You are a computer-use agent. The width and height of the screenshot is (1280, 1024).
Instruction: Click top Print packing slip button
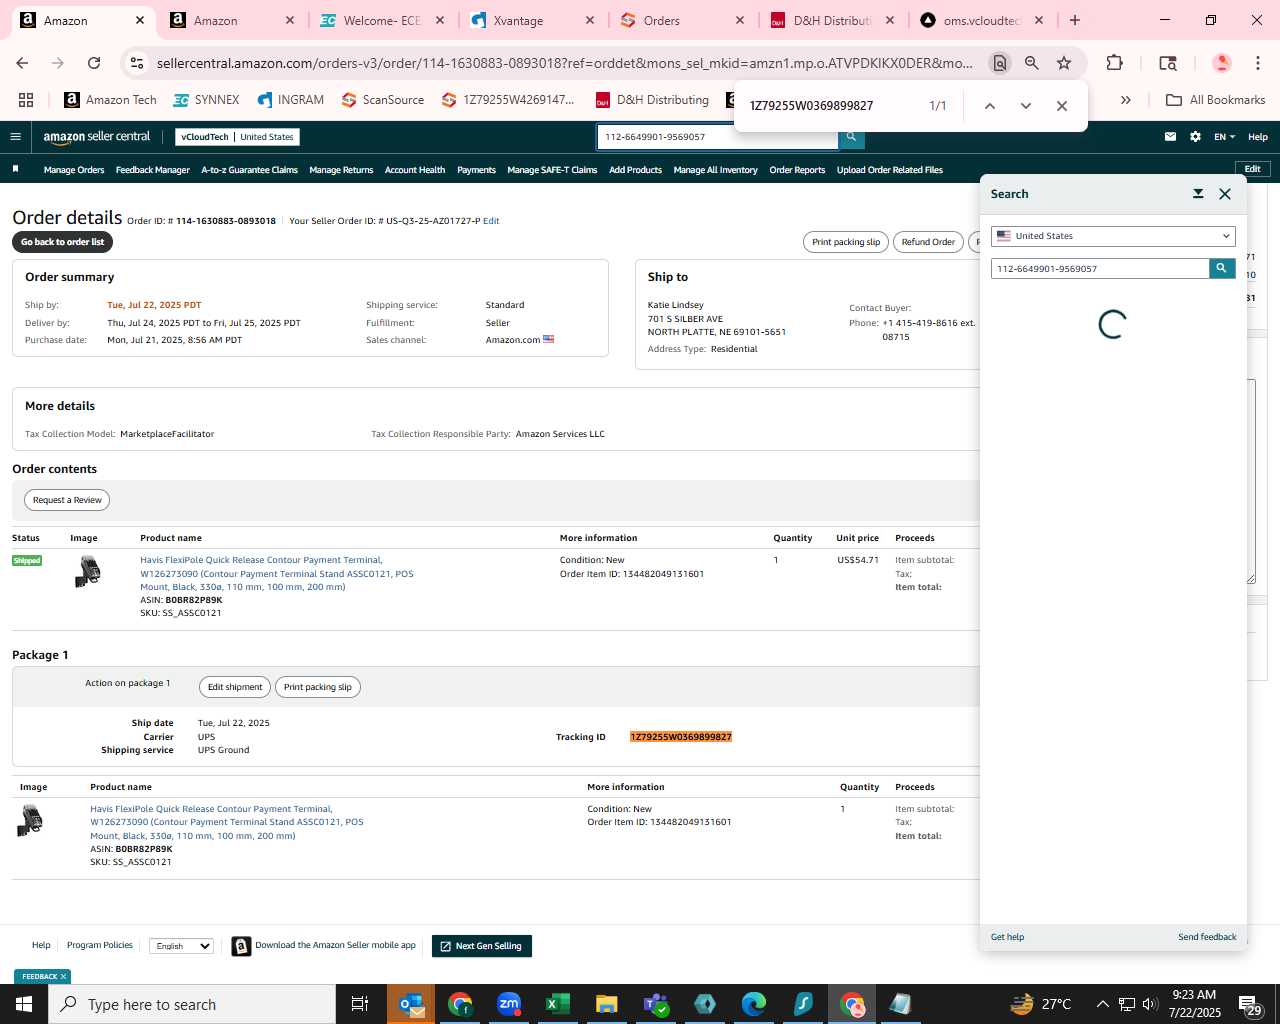coord(846,242)
